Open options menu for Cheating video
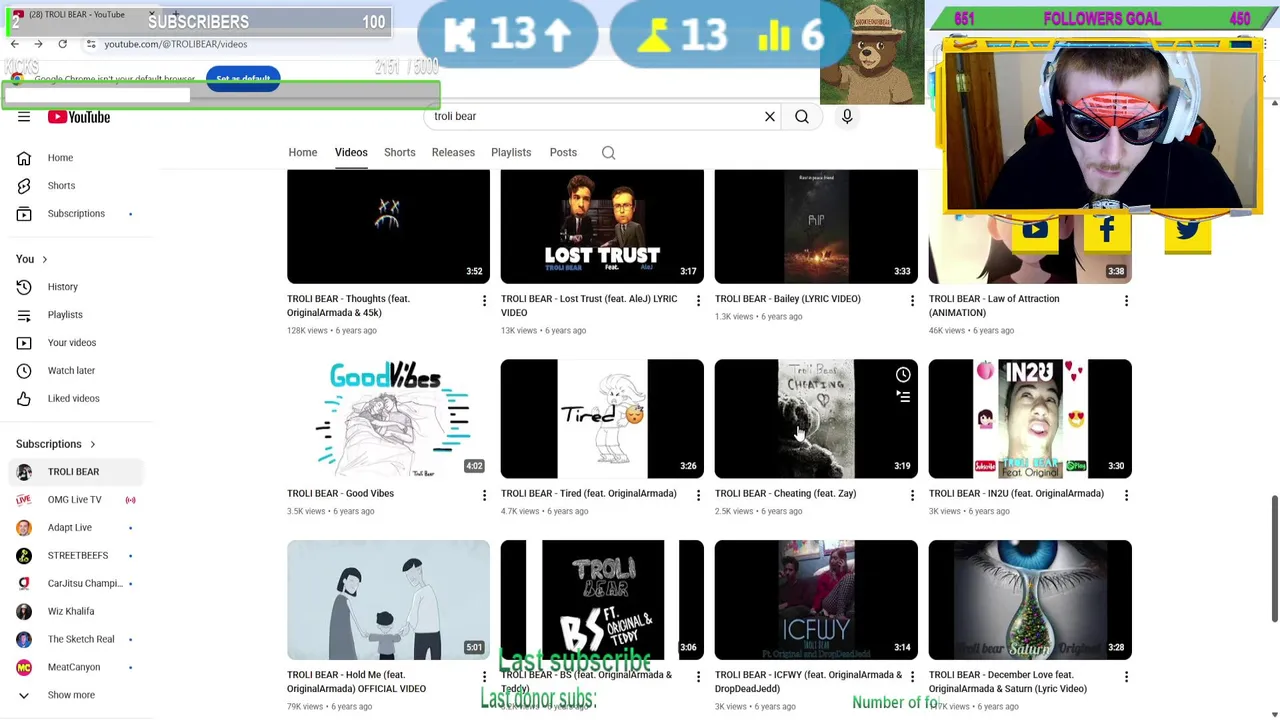1280x720 pixels. 912,495
